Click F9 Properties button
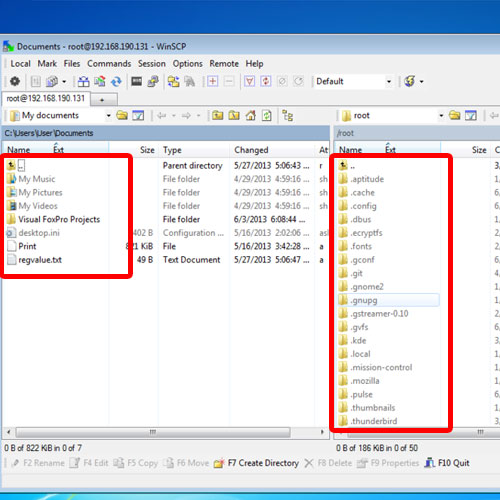The height and width of the screenshot is (500, 500). pyautogui.click(x=388, y=463)
